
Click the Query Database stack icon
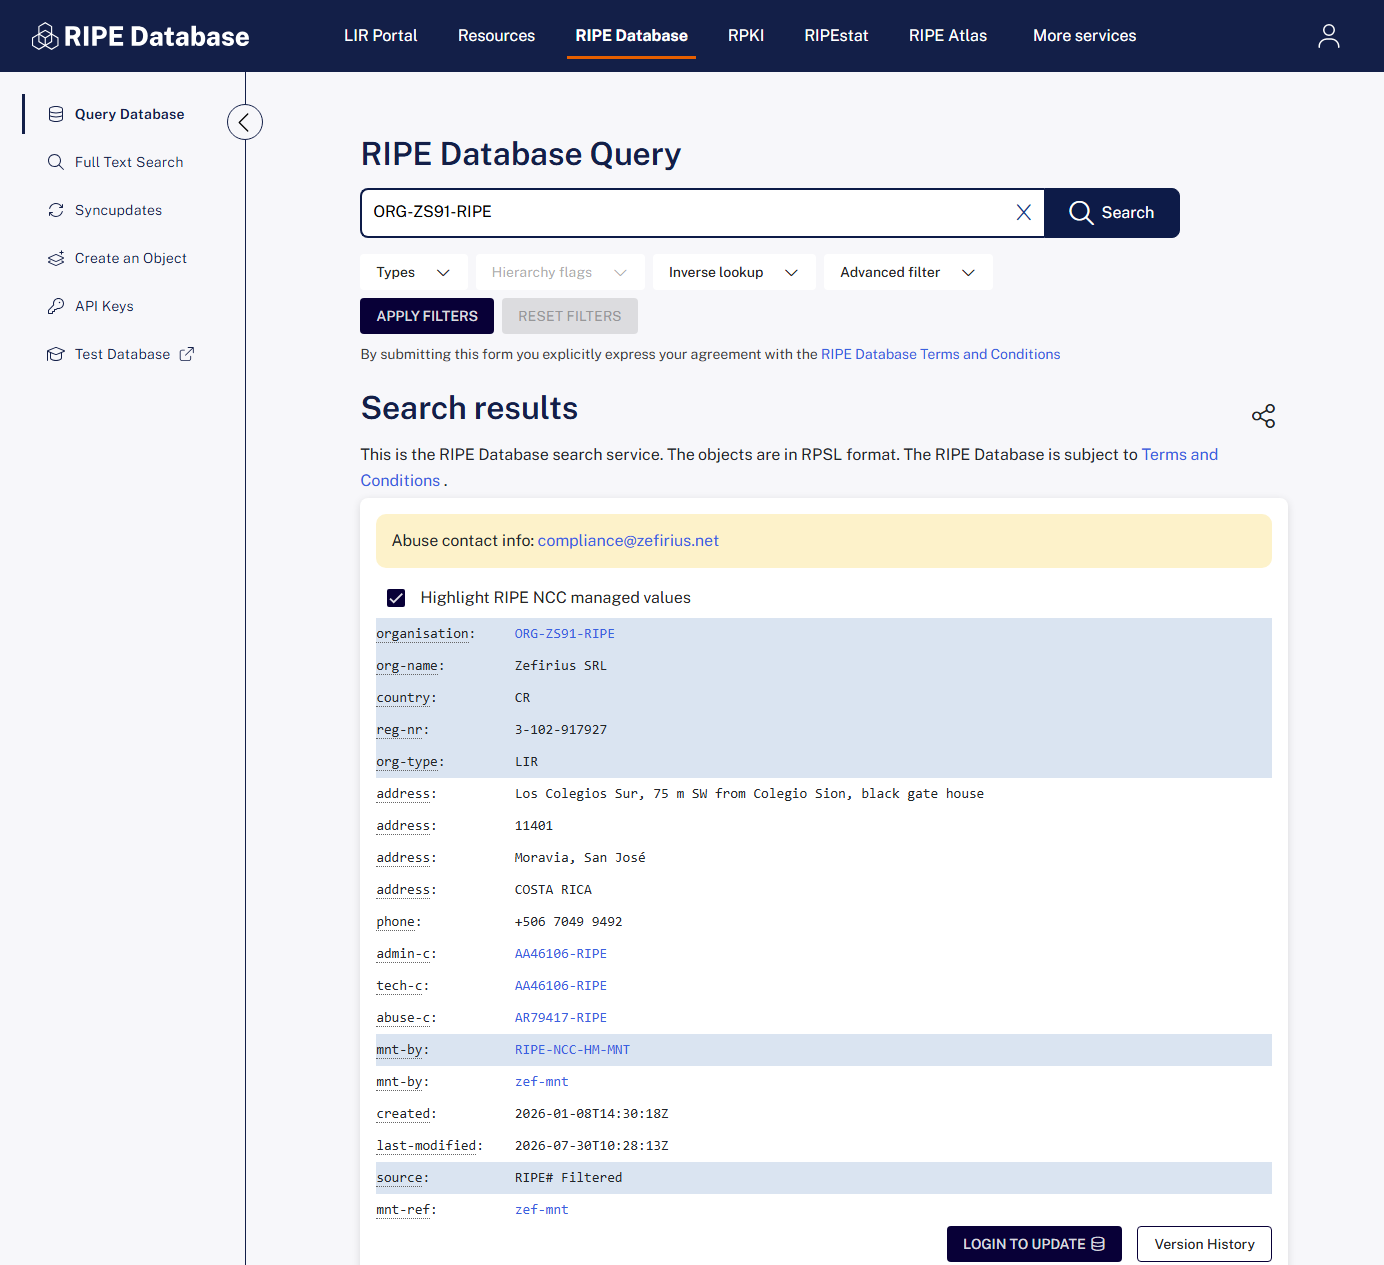point(56,114)
